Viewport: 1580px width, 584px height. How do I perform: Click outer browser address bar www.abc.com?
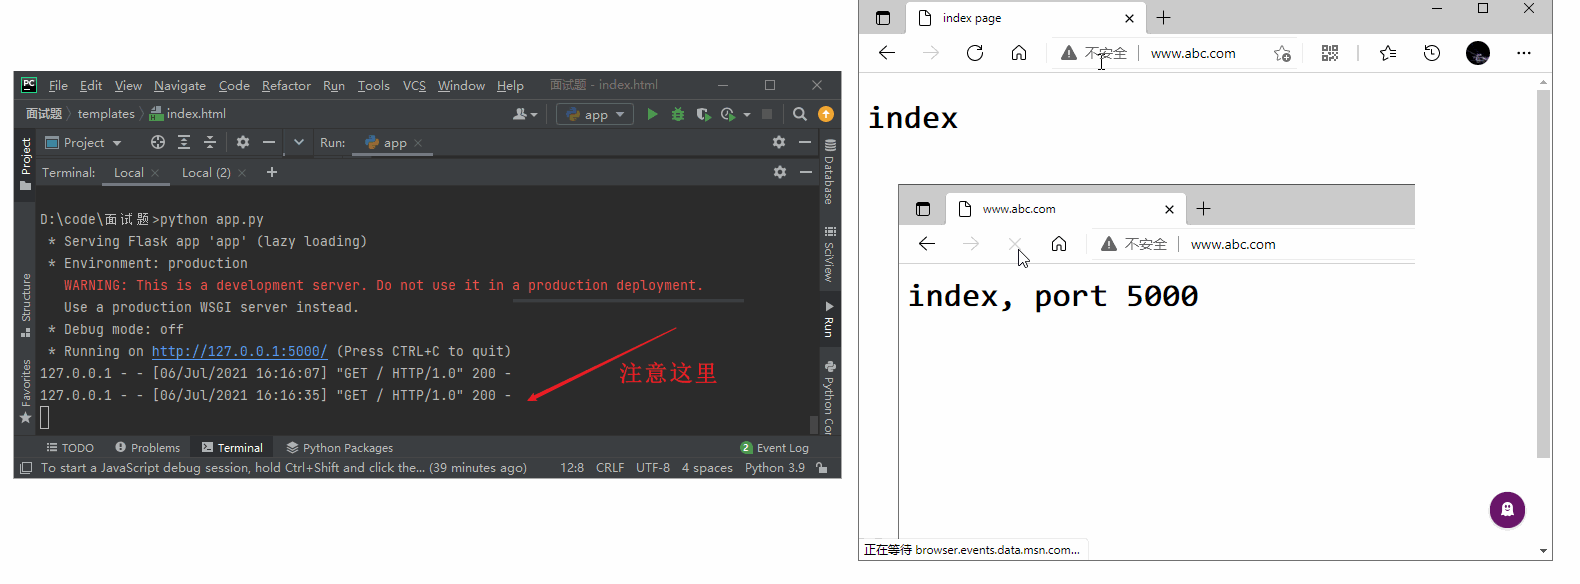[x=1193, y=53]
